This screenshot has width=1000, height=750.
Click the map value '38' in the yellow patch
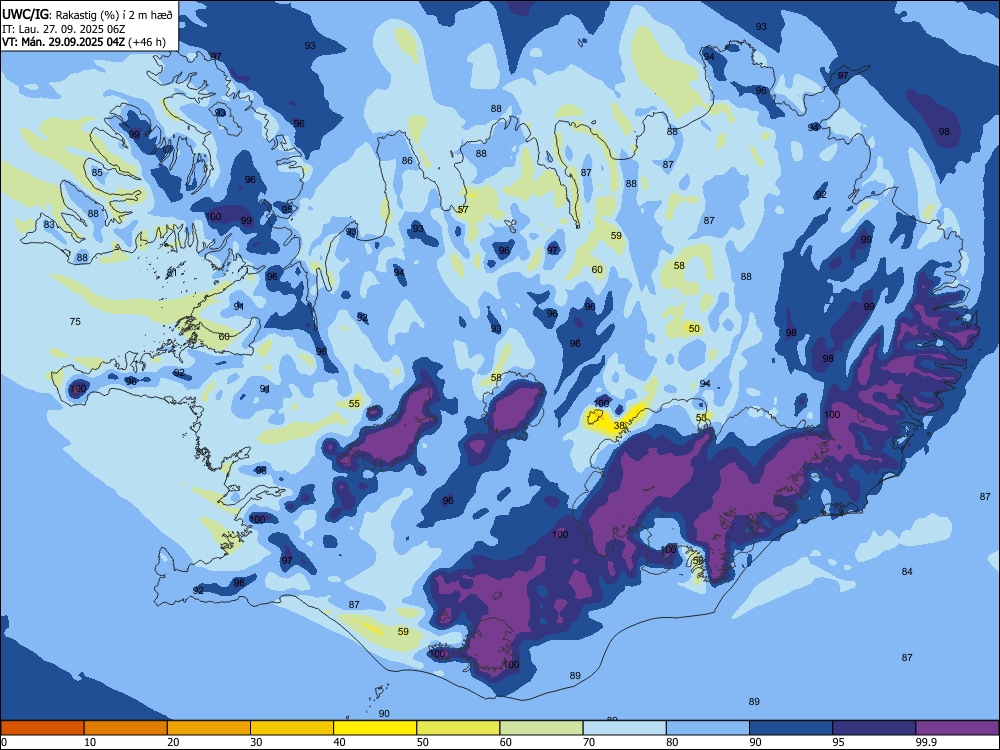tap(619, 425)
